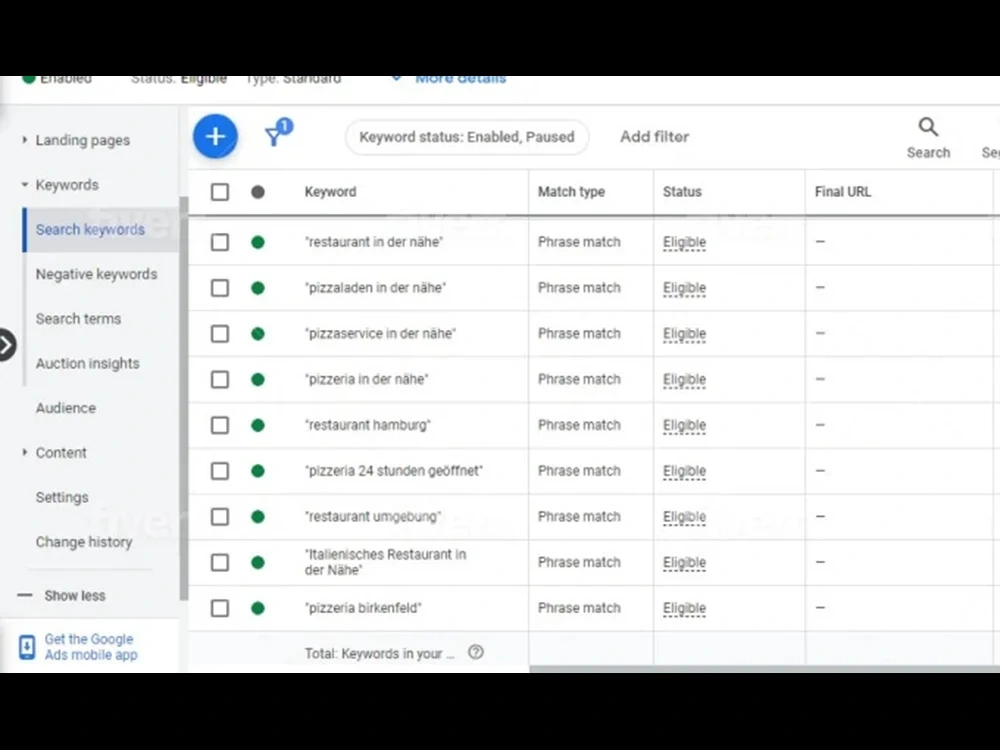1000x750 pixels.
Task: Click the Search magnifier icon
Action: coord(928,127)
